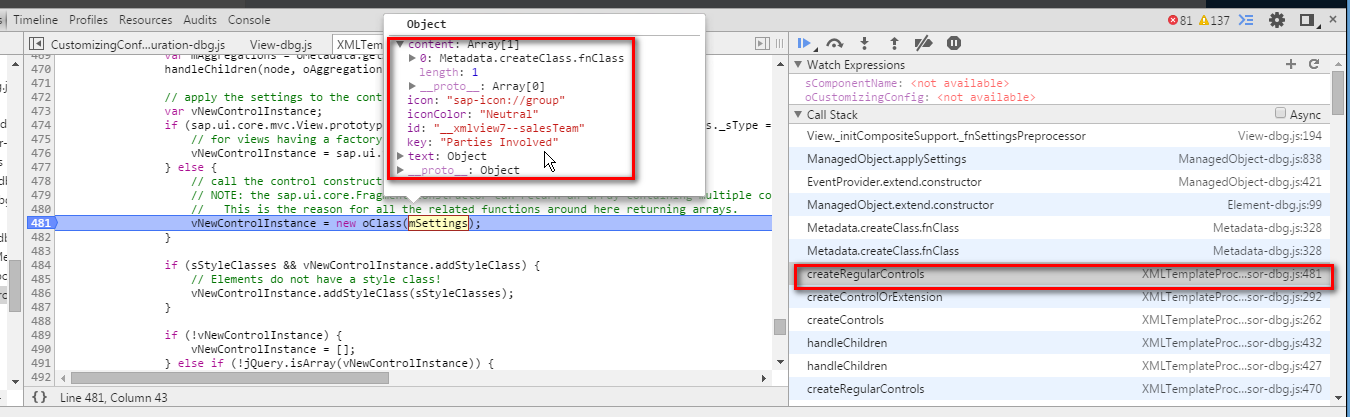Image resolution: width=1350 pixels, height=417 pixels.
Task: Toggle pause on exceptions
Action: pos(954,43)
